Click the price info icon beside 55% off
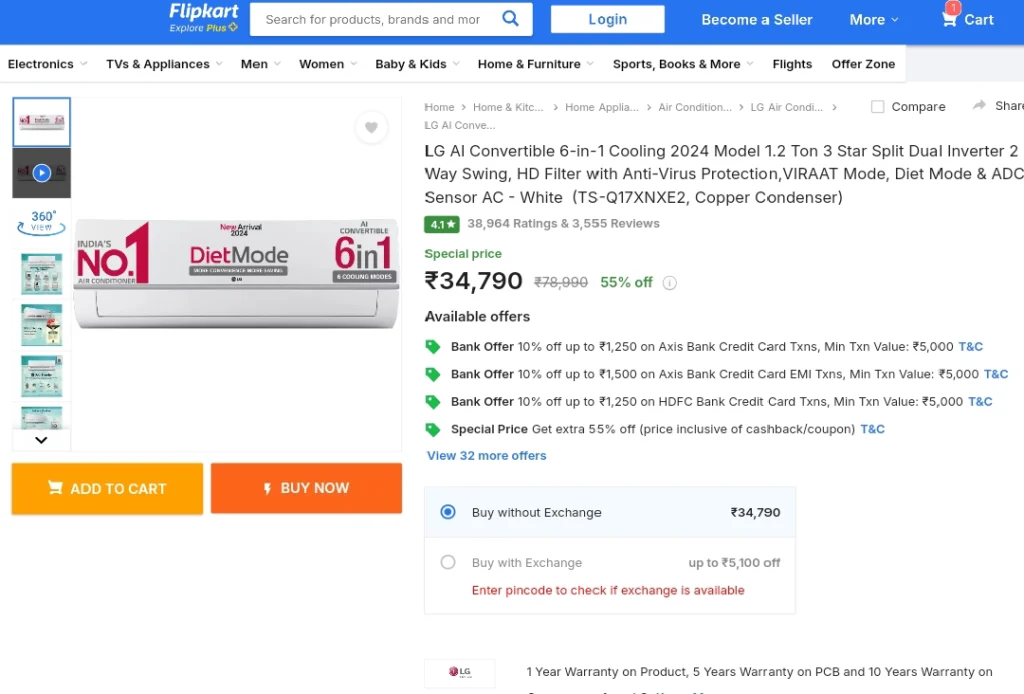 coord(669,283)
